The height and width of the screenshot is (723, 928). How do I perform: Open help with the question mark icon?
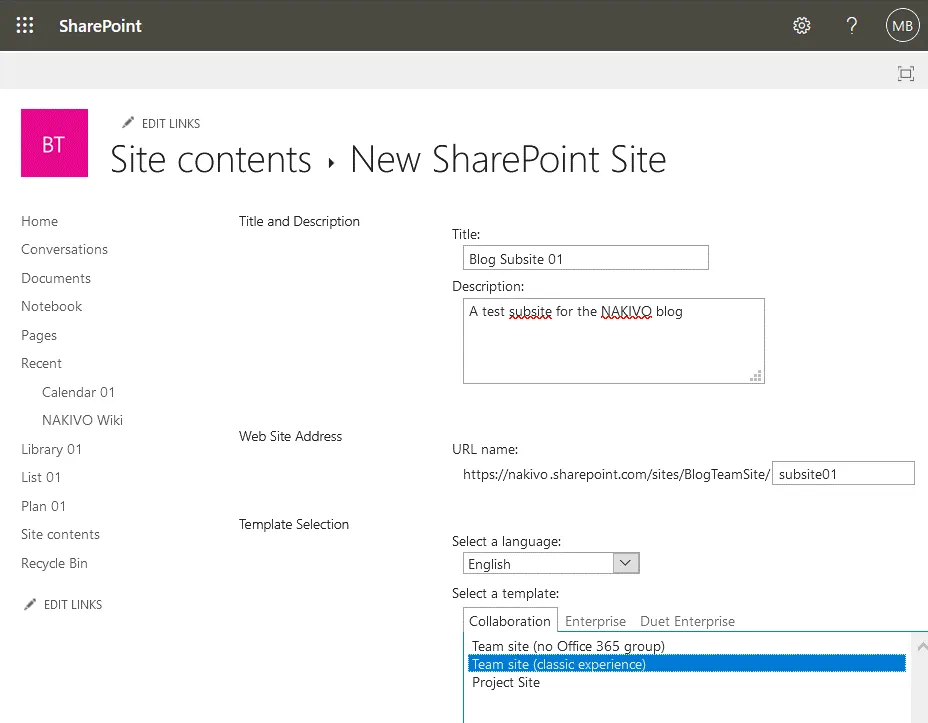coord(851,25)
